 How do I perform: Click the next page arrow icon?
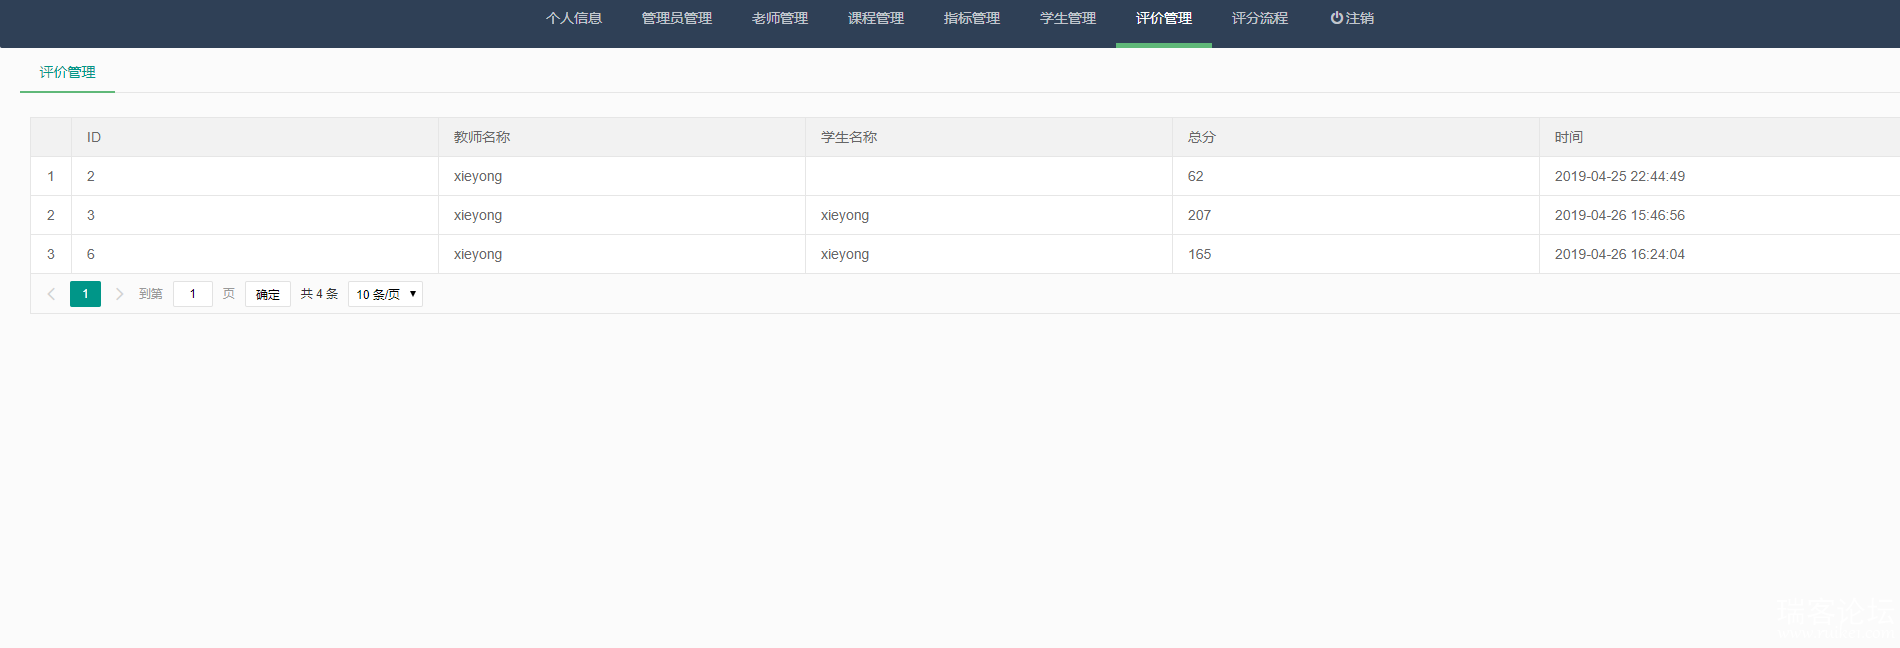click(119, 294)
